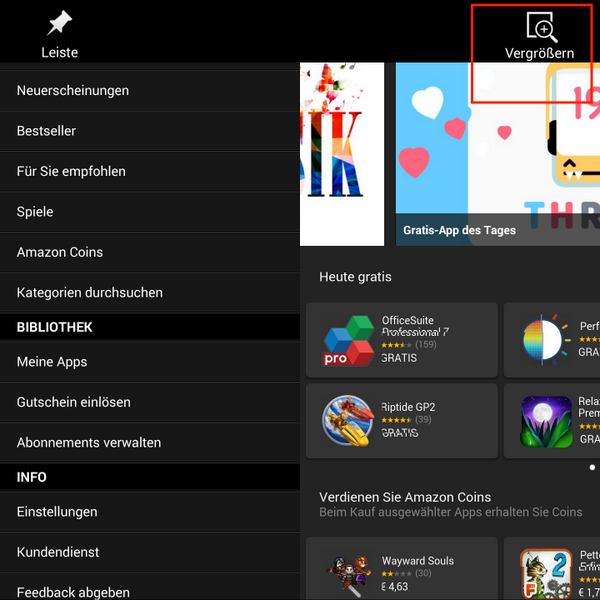Tap the € 4,63 price of Wayward Souls
The width and height of the screenshot is (600, 600).
click(395, 587)
